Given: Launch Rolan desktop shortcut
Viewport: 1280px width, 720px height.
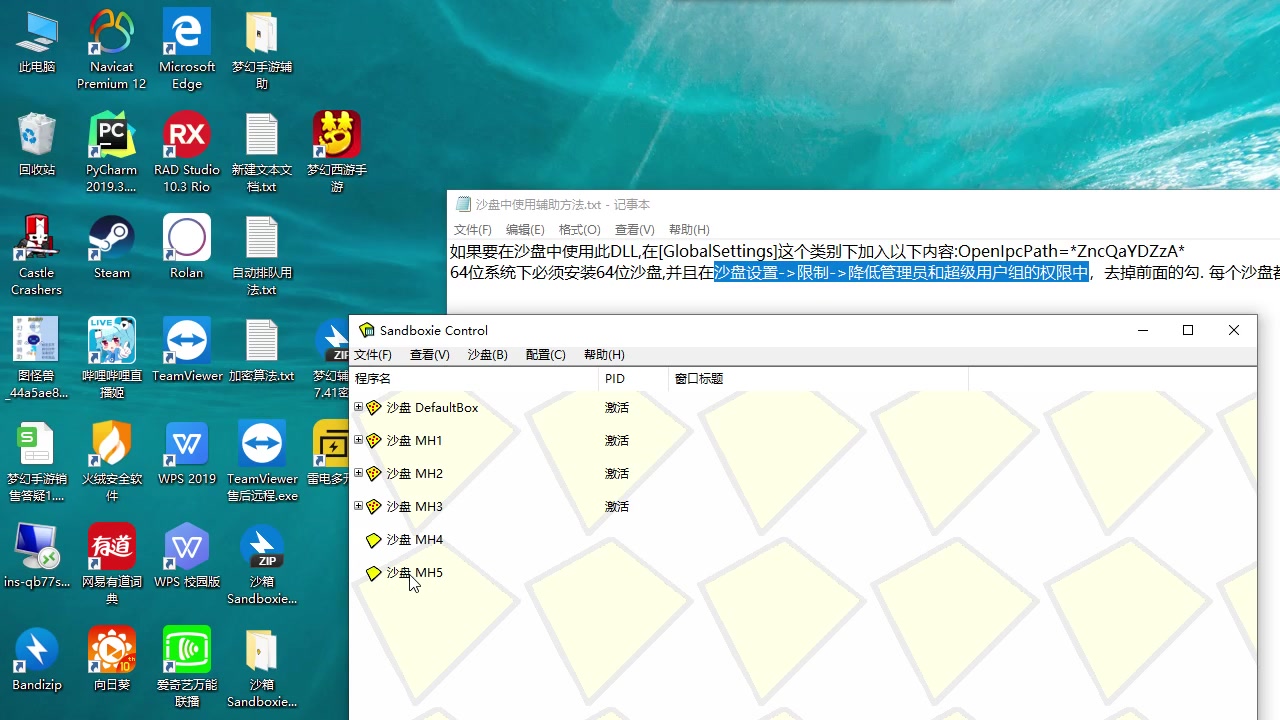Looking at the screenshot, I should (187, 248).
